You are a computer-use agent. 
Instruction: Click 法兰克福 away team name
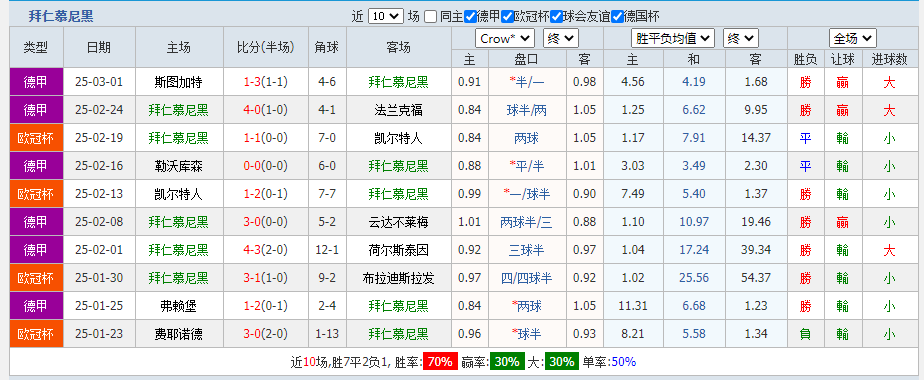coord(398,110)
